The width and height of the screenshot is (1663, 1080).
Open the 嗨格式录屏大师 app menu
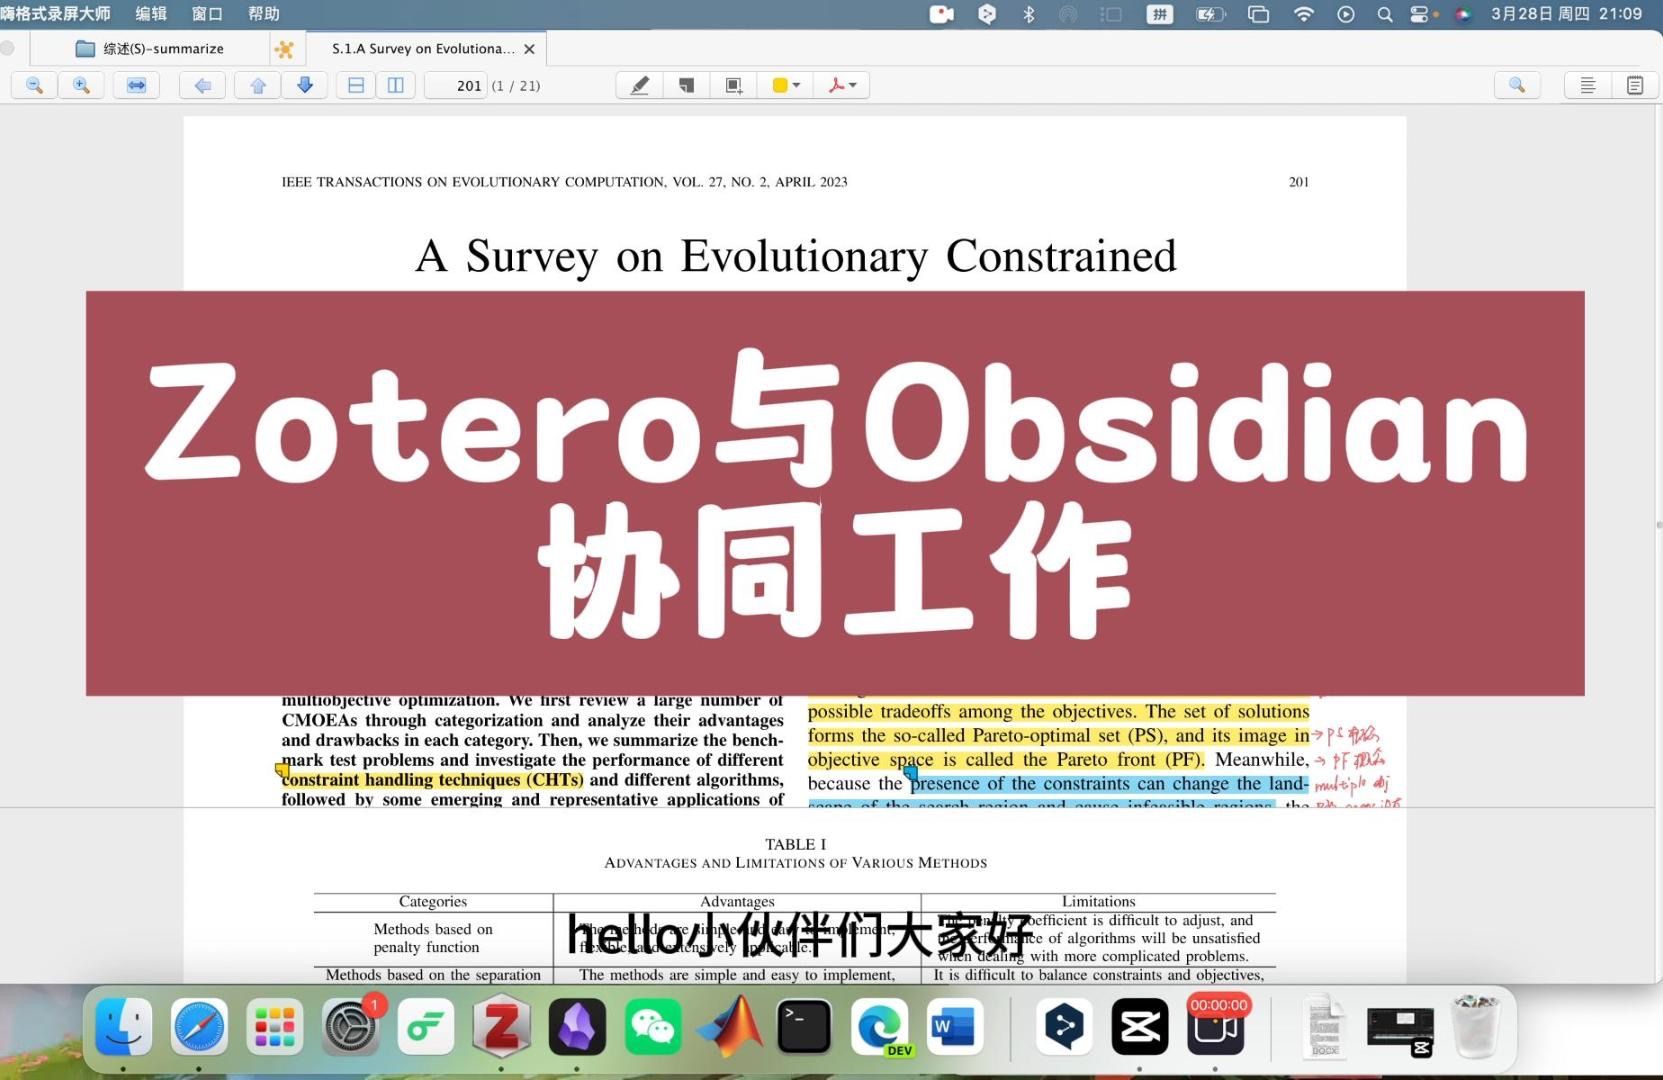tap(56, 13)
